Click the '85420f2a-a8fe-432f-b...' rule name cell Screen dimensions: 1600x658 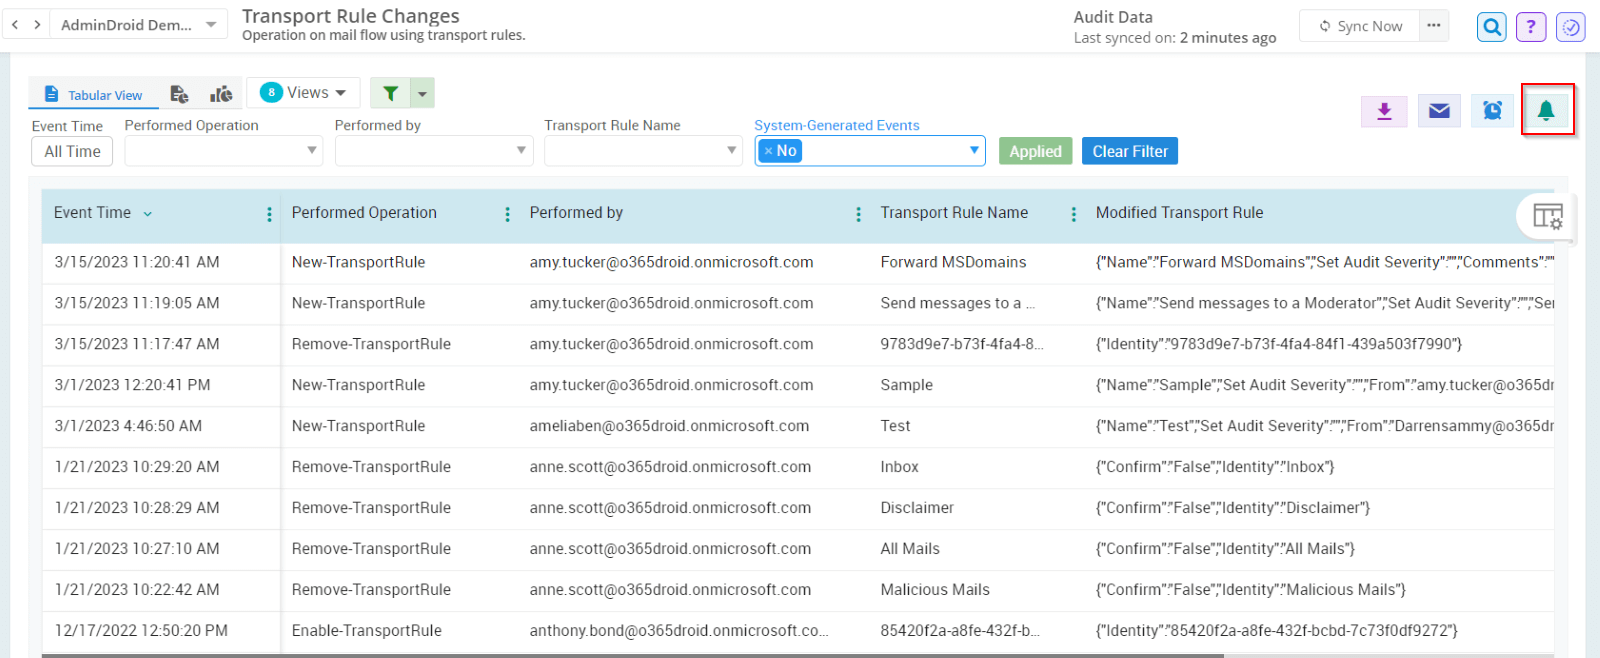coord(960,631)
